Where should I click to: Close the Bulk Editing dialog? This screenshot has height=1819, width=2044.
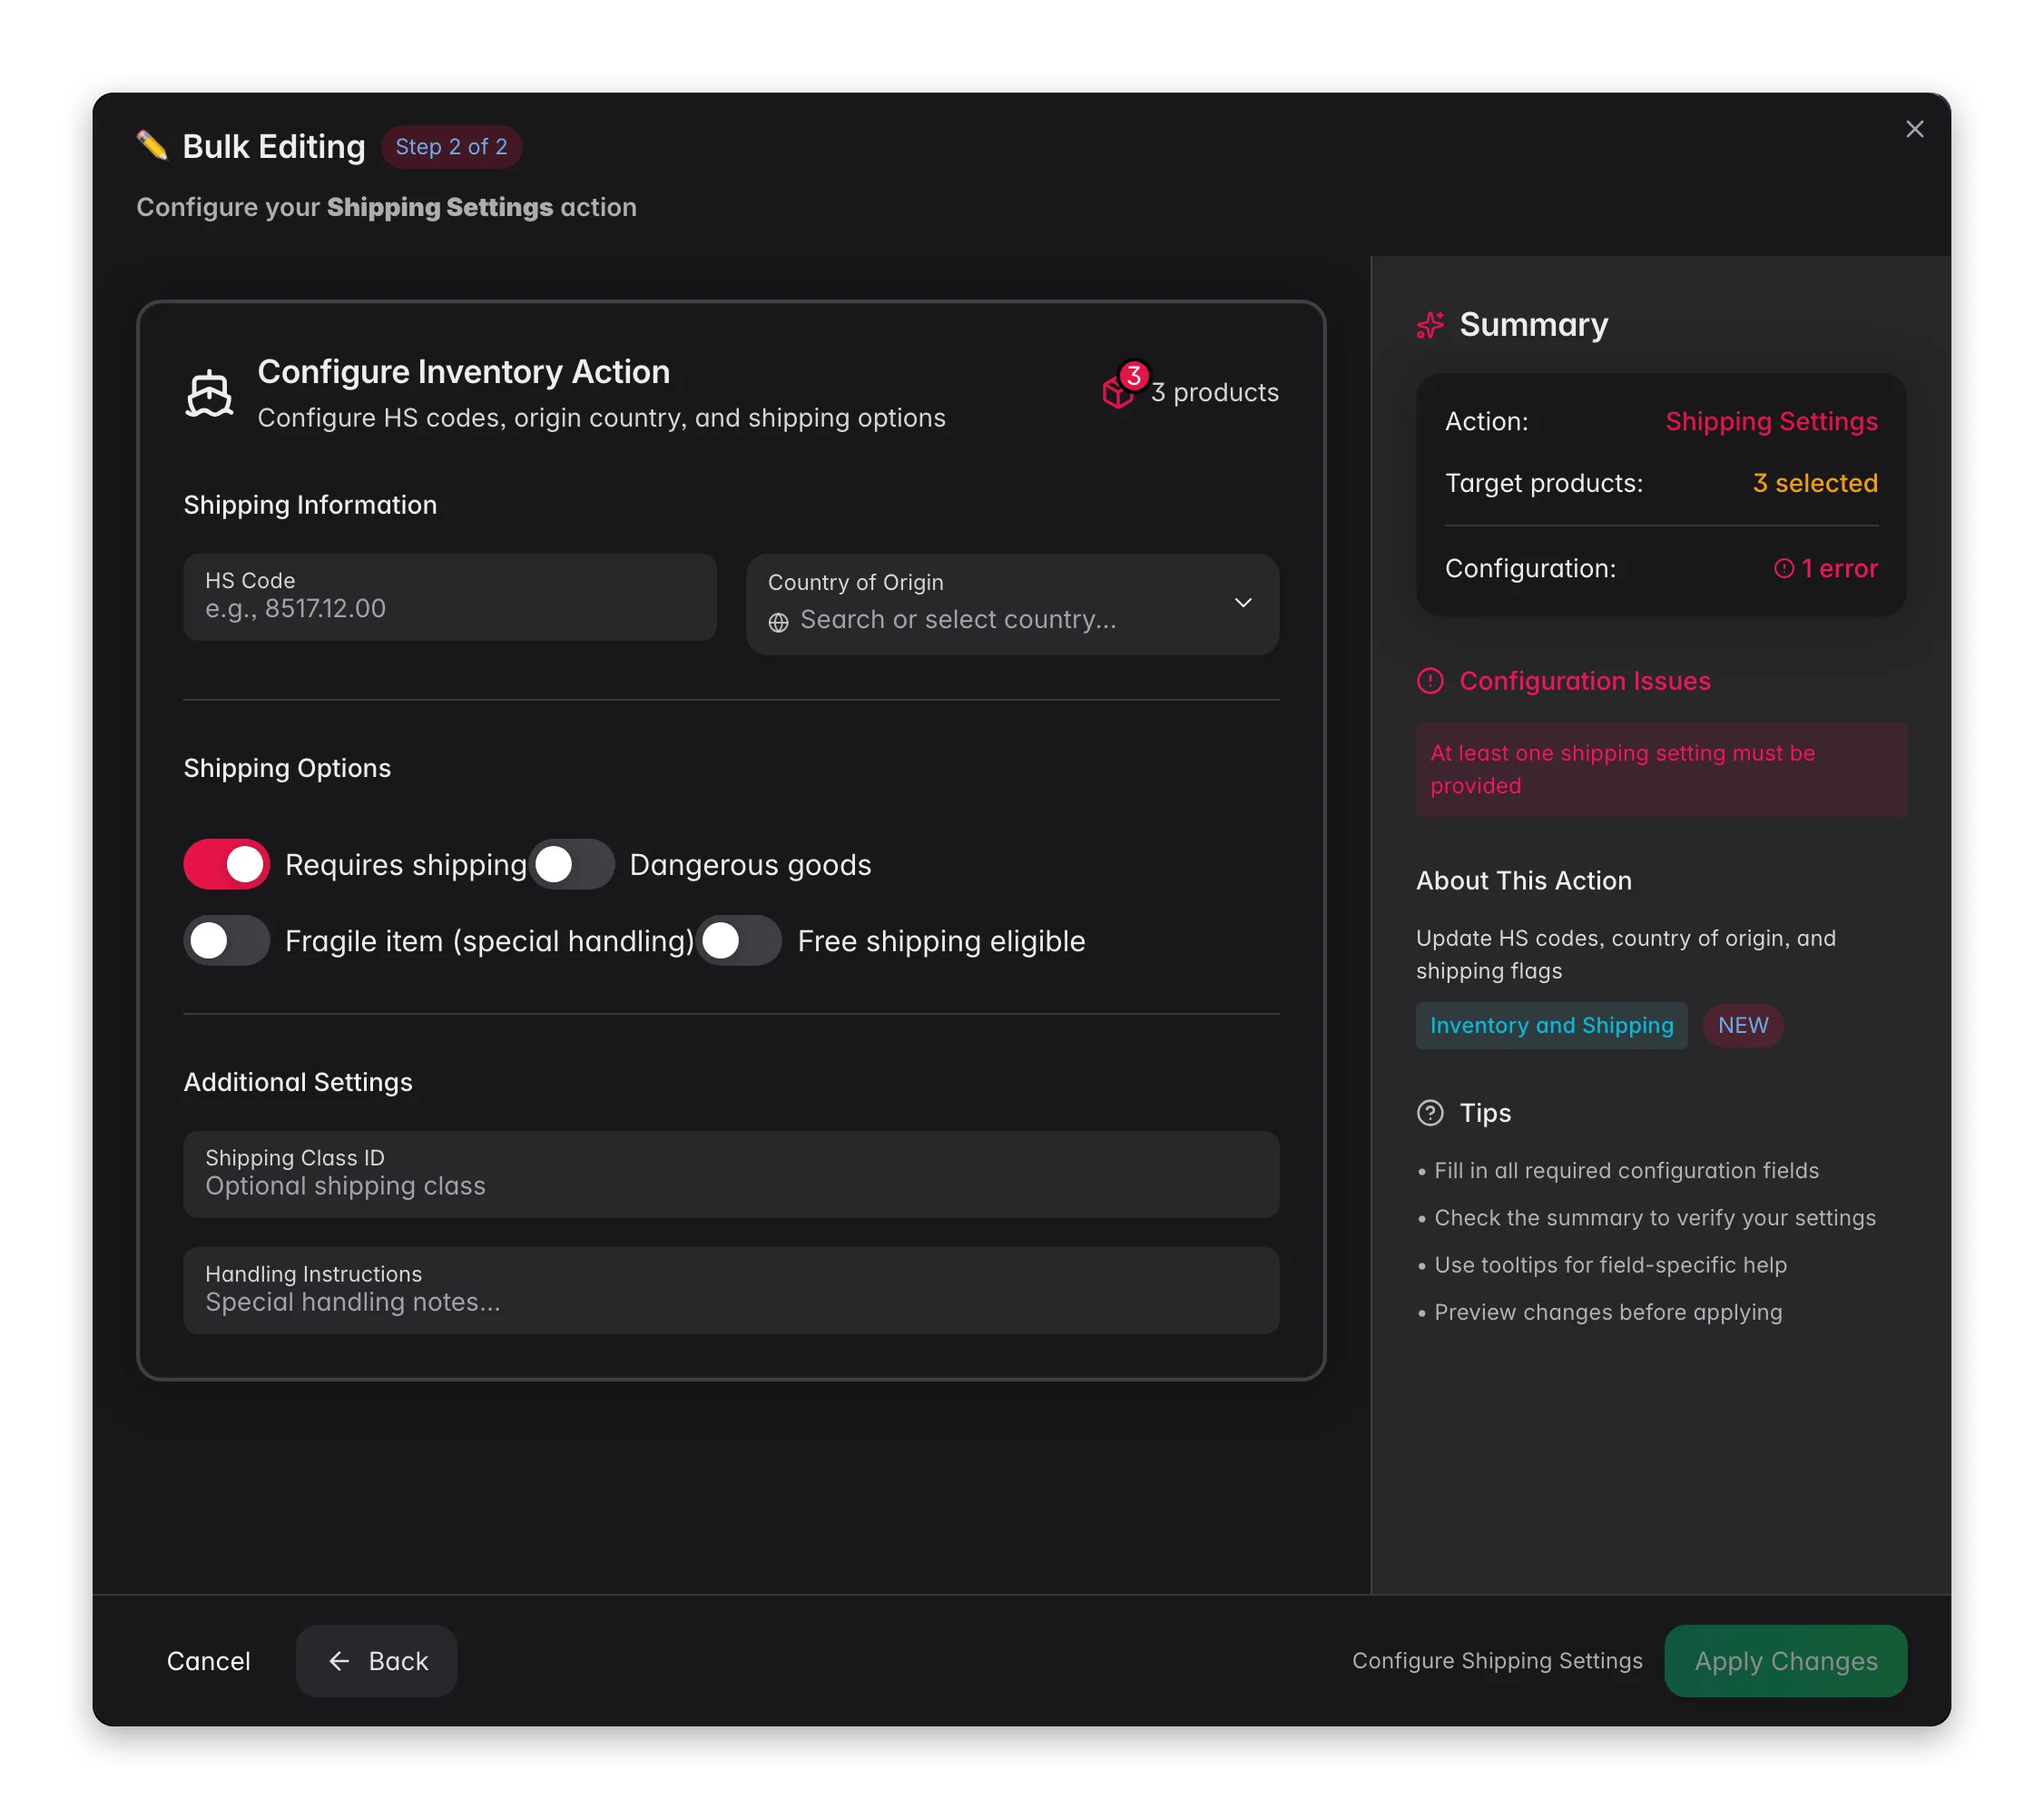coord(1914,129)
